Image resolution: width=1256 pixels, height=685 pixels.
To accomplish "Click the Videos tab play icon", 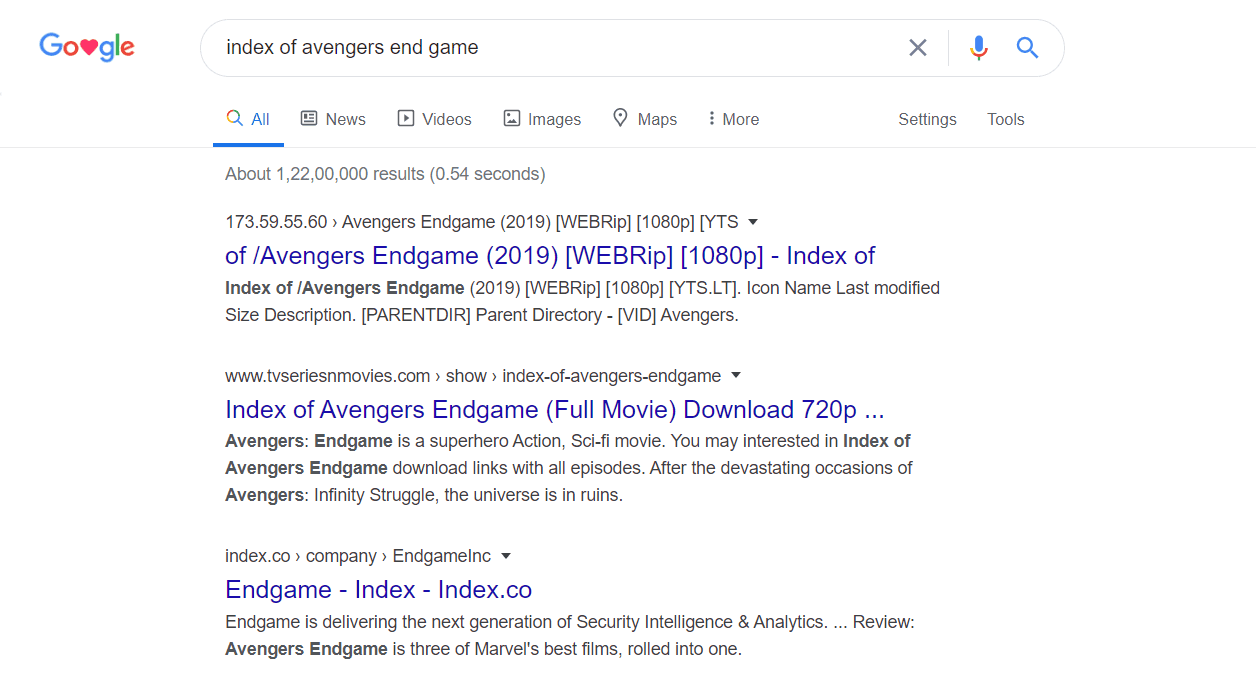I will pyautogui.click(x=406, y=118).
